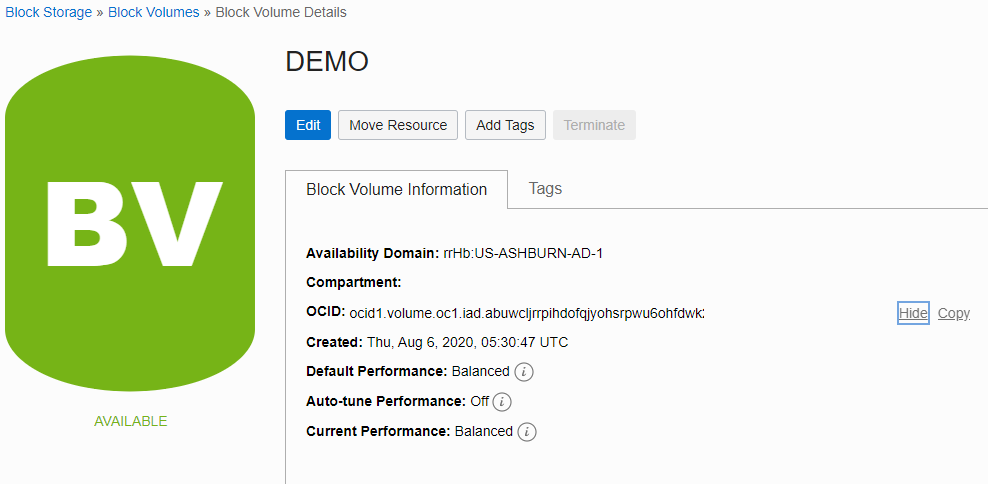The width and height of the screenshot is (993, 485).
Task: Click info icon next to Auto-tune Performance
Action: pos(502,402)
